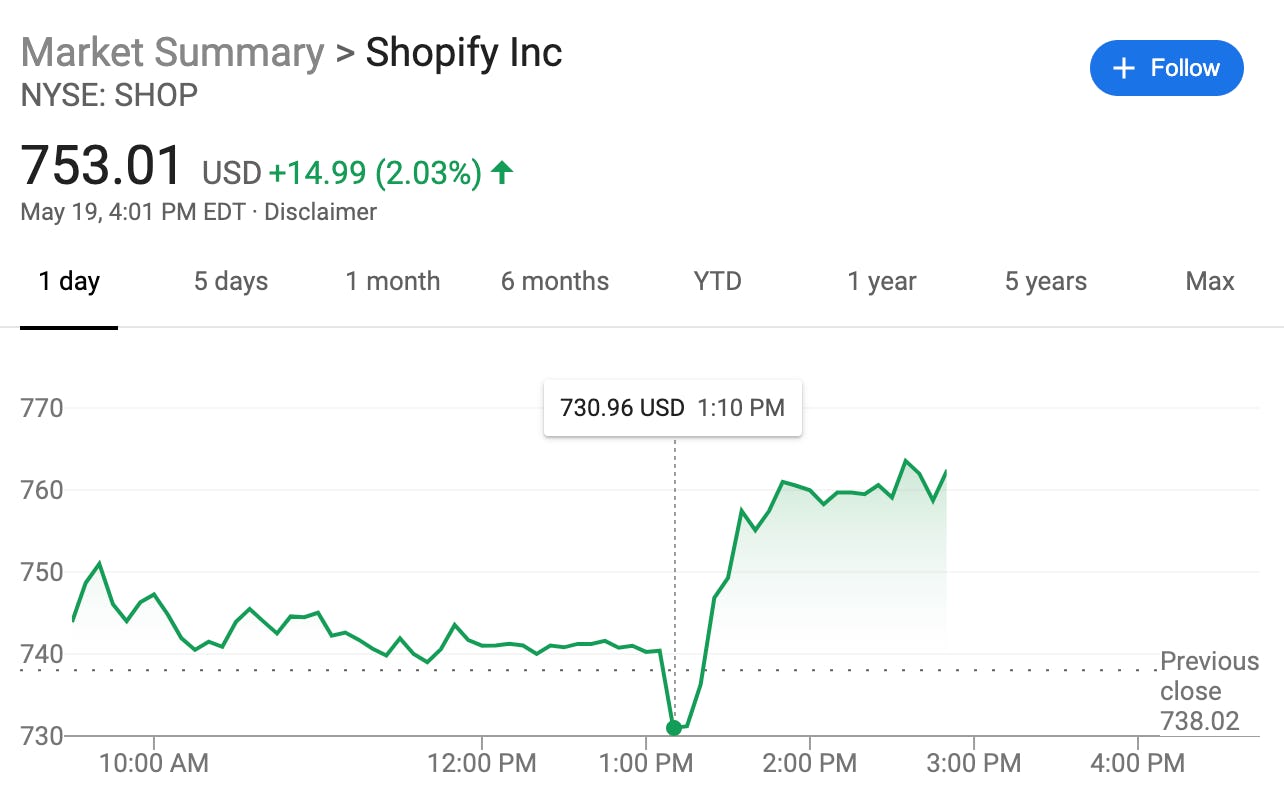
Task: Select the 1 day tab
Action: click(69, 282)
